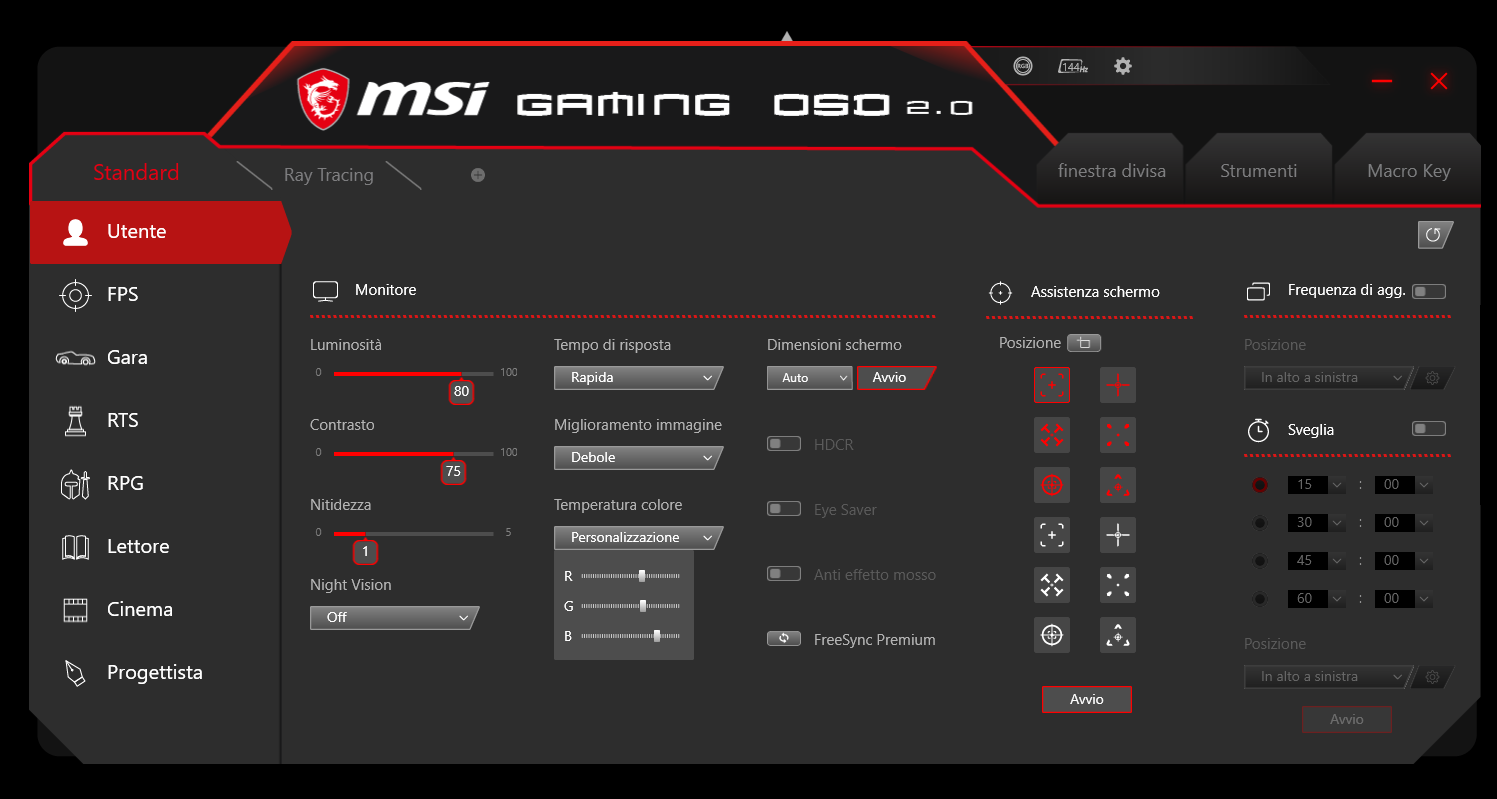This screenshot has height=799, width=1497.
Task: Click the Luminosità slider track
Action: pos(413,373)
